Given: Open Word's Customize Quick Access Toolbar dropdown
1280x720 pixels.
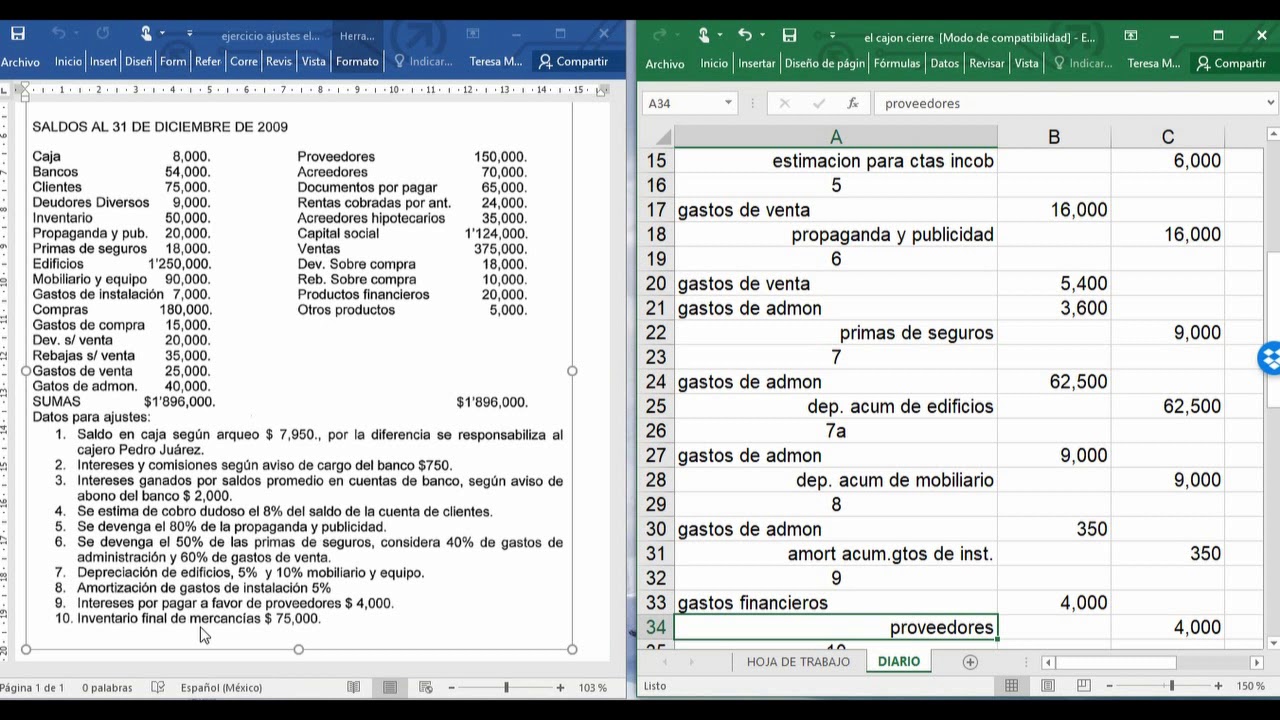Looking at the screenshot, I should point(190,34).
